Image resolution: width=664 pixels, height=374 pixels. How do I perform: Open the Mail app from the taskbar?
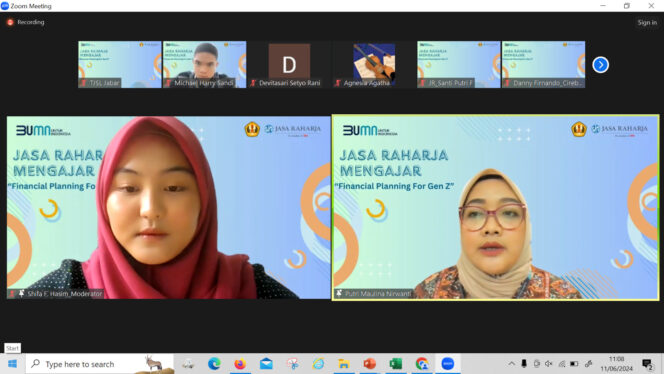click(x=266, y=364)
